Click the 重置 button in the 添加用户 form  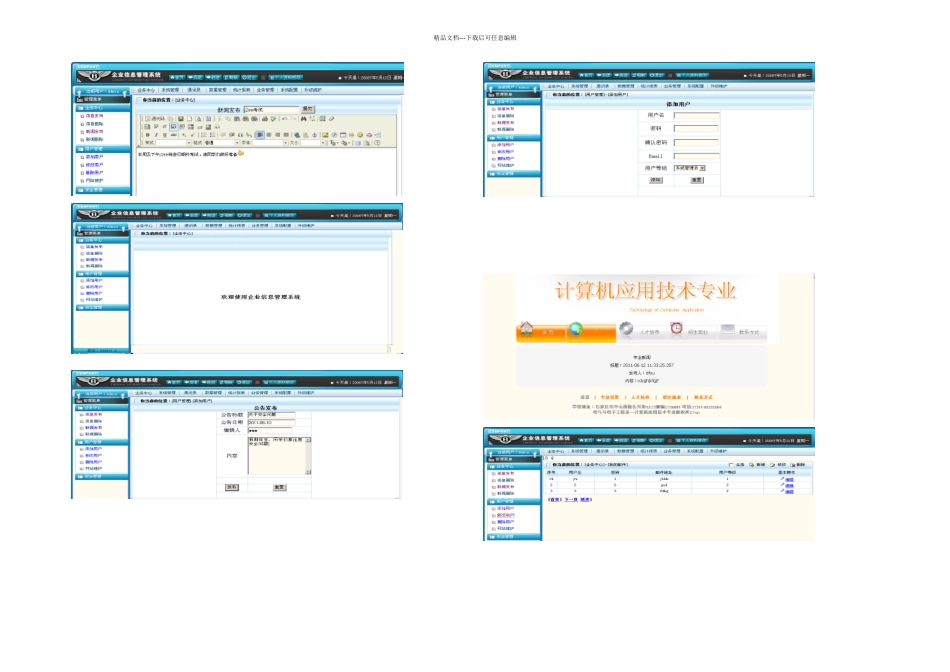tap(697, 180)
